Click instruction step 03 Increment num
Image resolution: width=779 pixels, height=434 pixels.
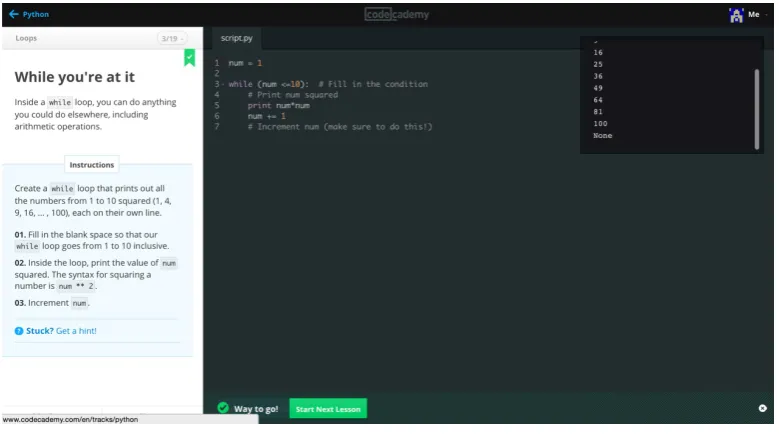tap(52, 303)
